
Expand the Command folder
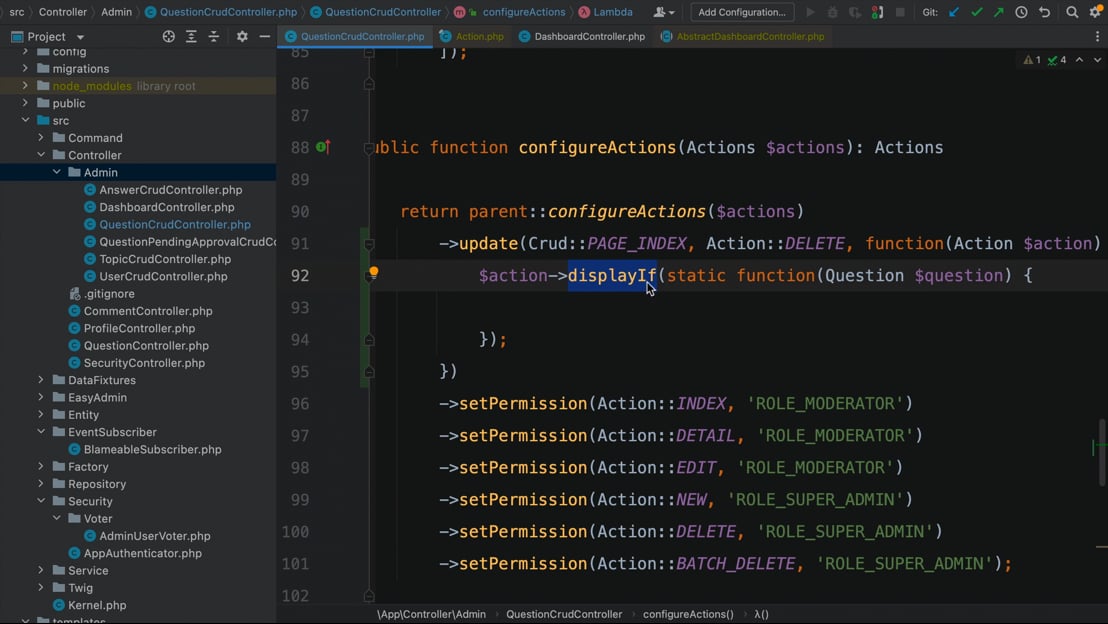(41, 137)
